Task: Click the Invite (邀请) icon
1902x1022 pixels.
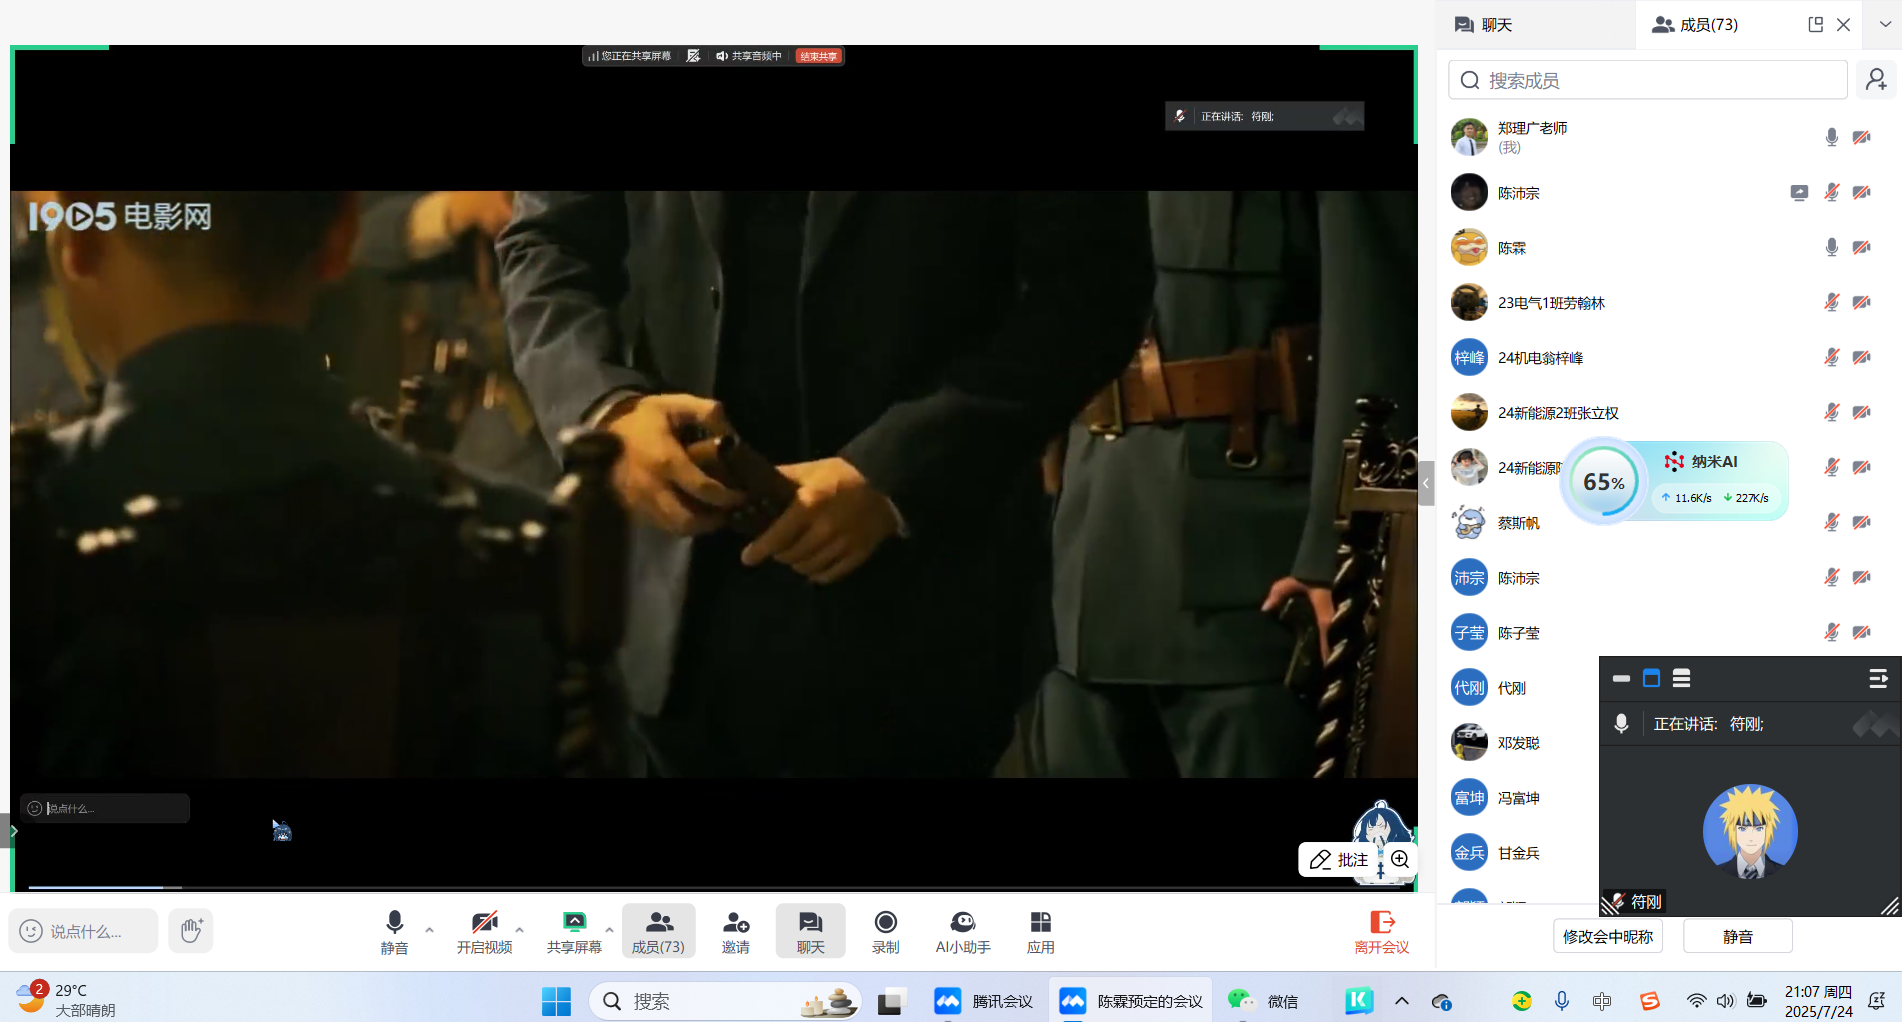Action: (735, 931)
